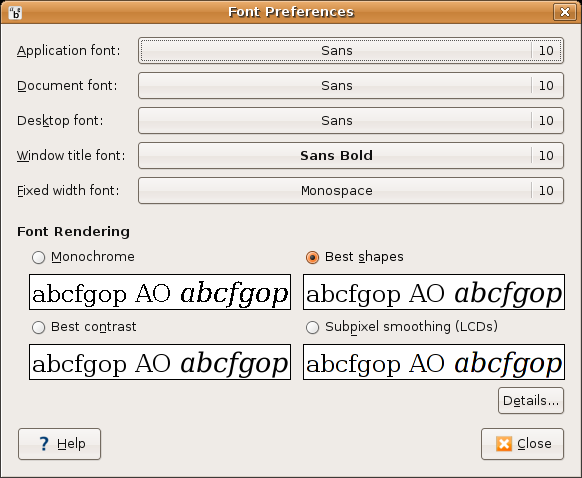Open the Desktop font selector button

(x=351, y=120)
